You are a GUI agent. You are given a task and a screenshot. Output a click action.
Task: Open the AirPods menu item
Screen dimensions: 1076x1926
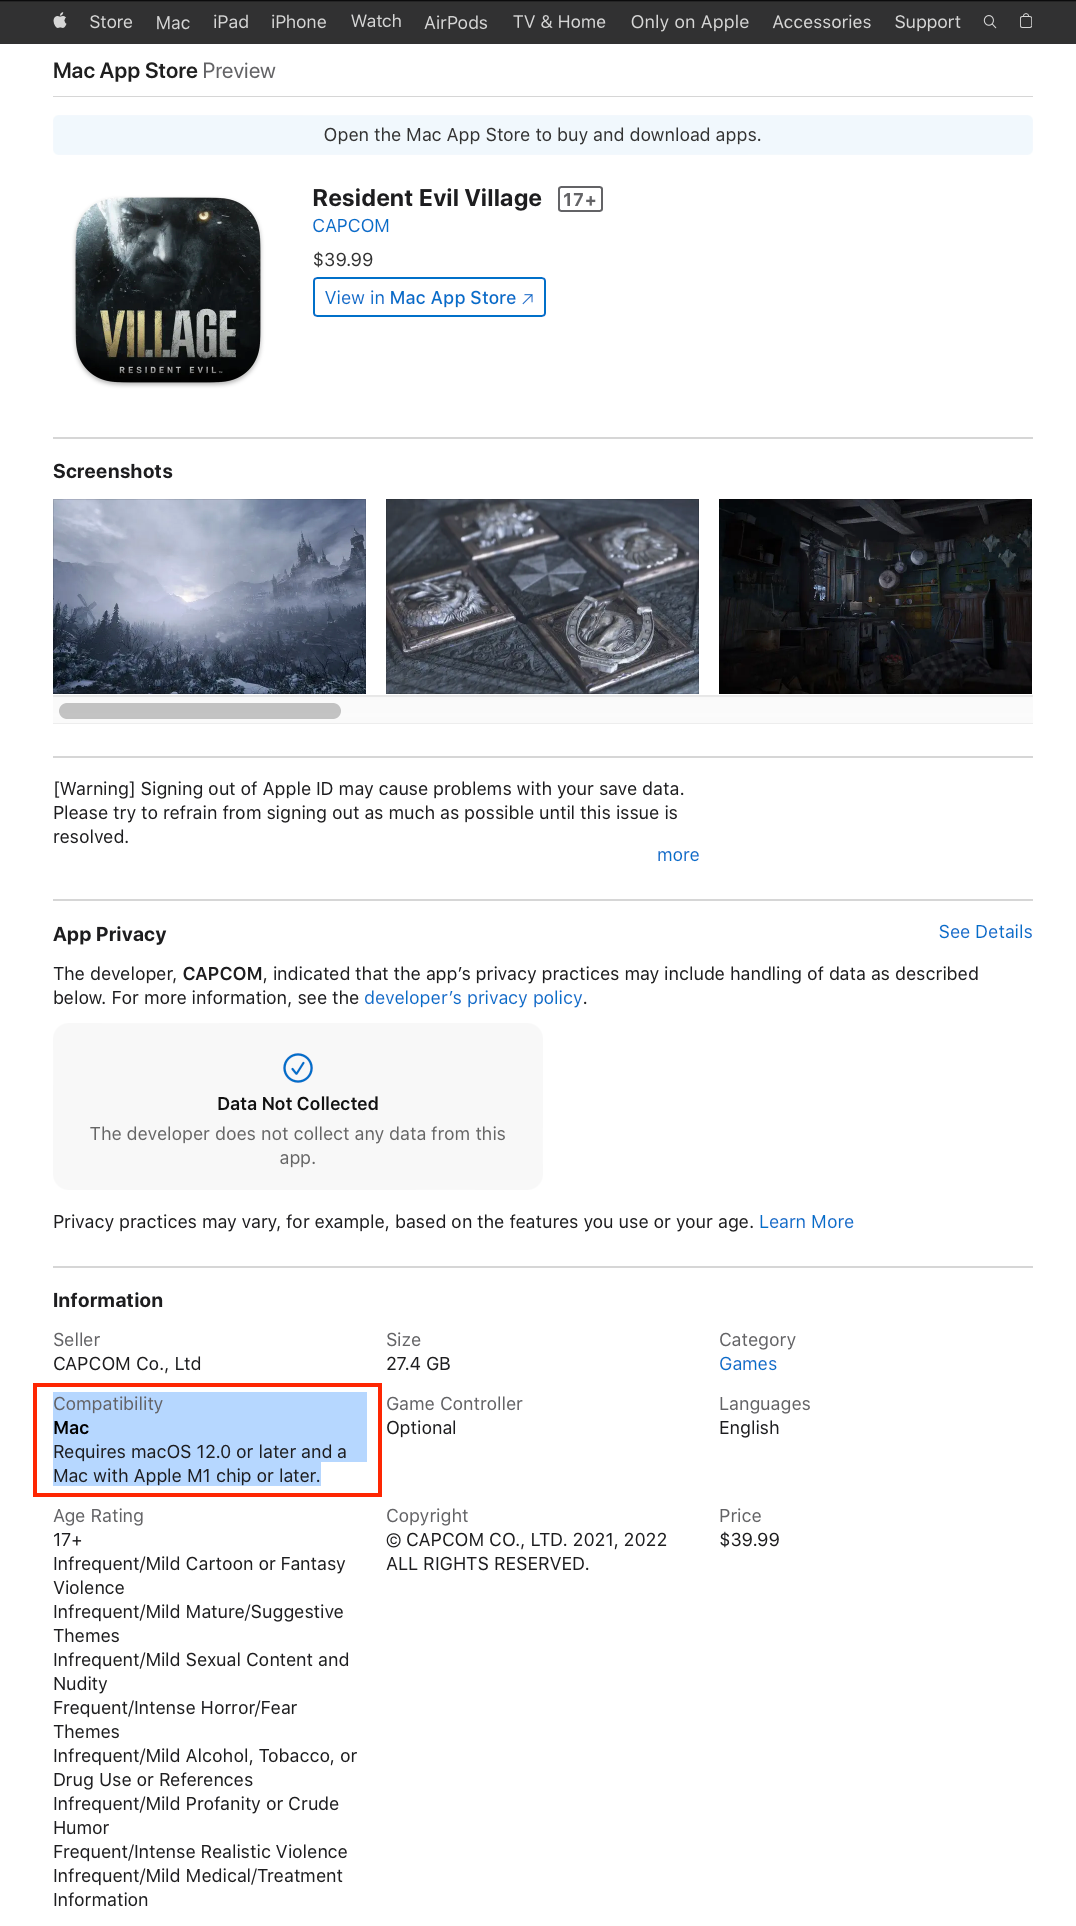click(x=456, y=22)
